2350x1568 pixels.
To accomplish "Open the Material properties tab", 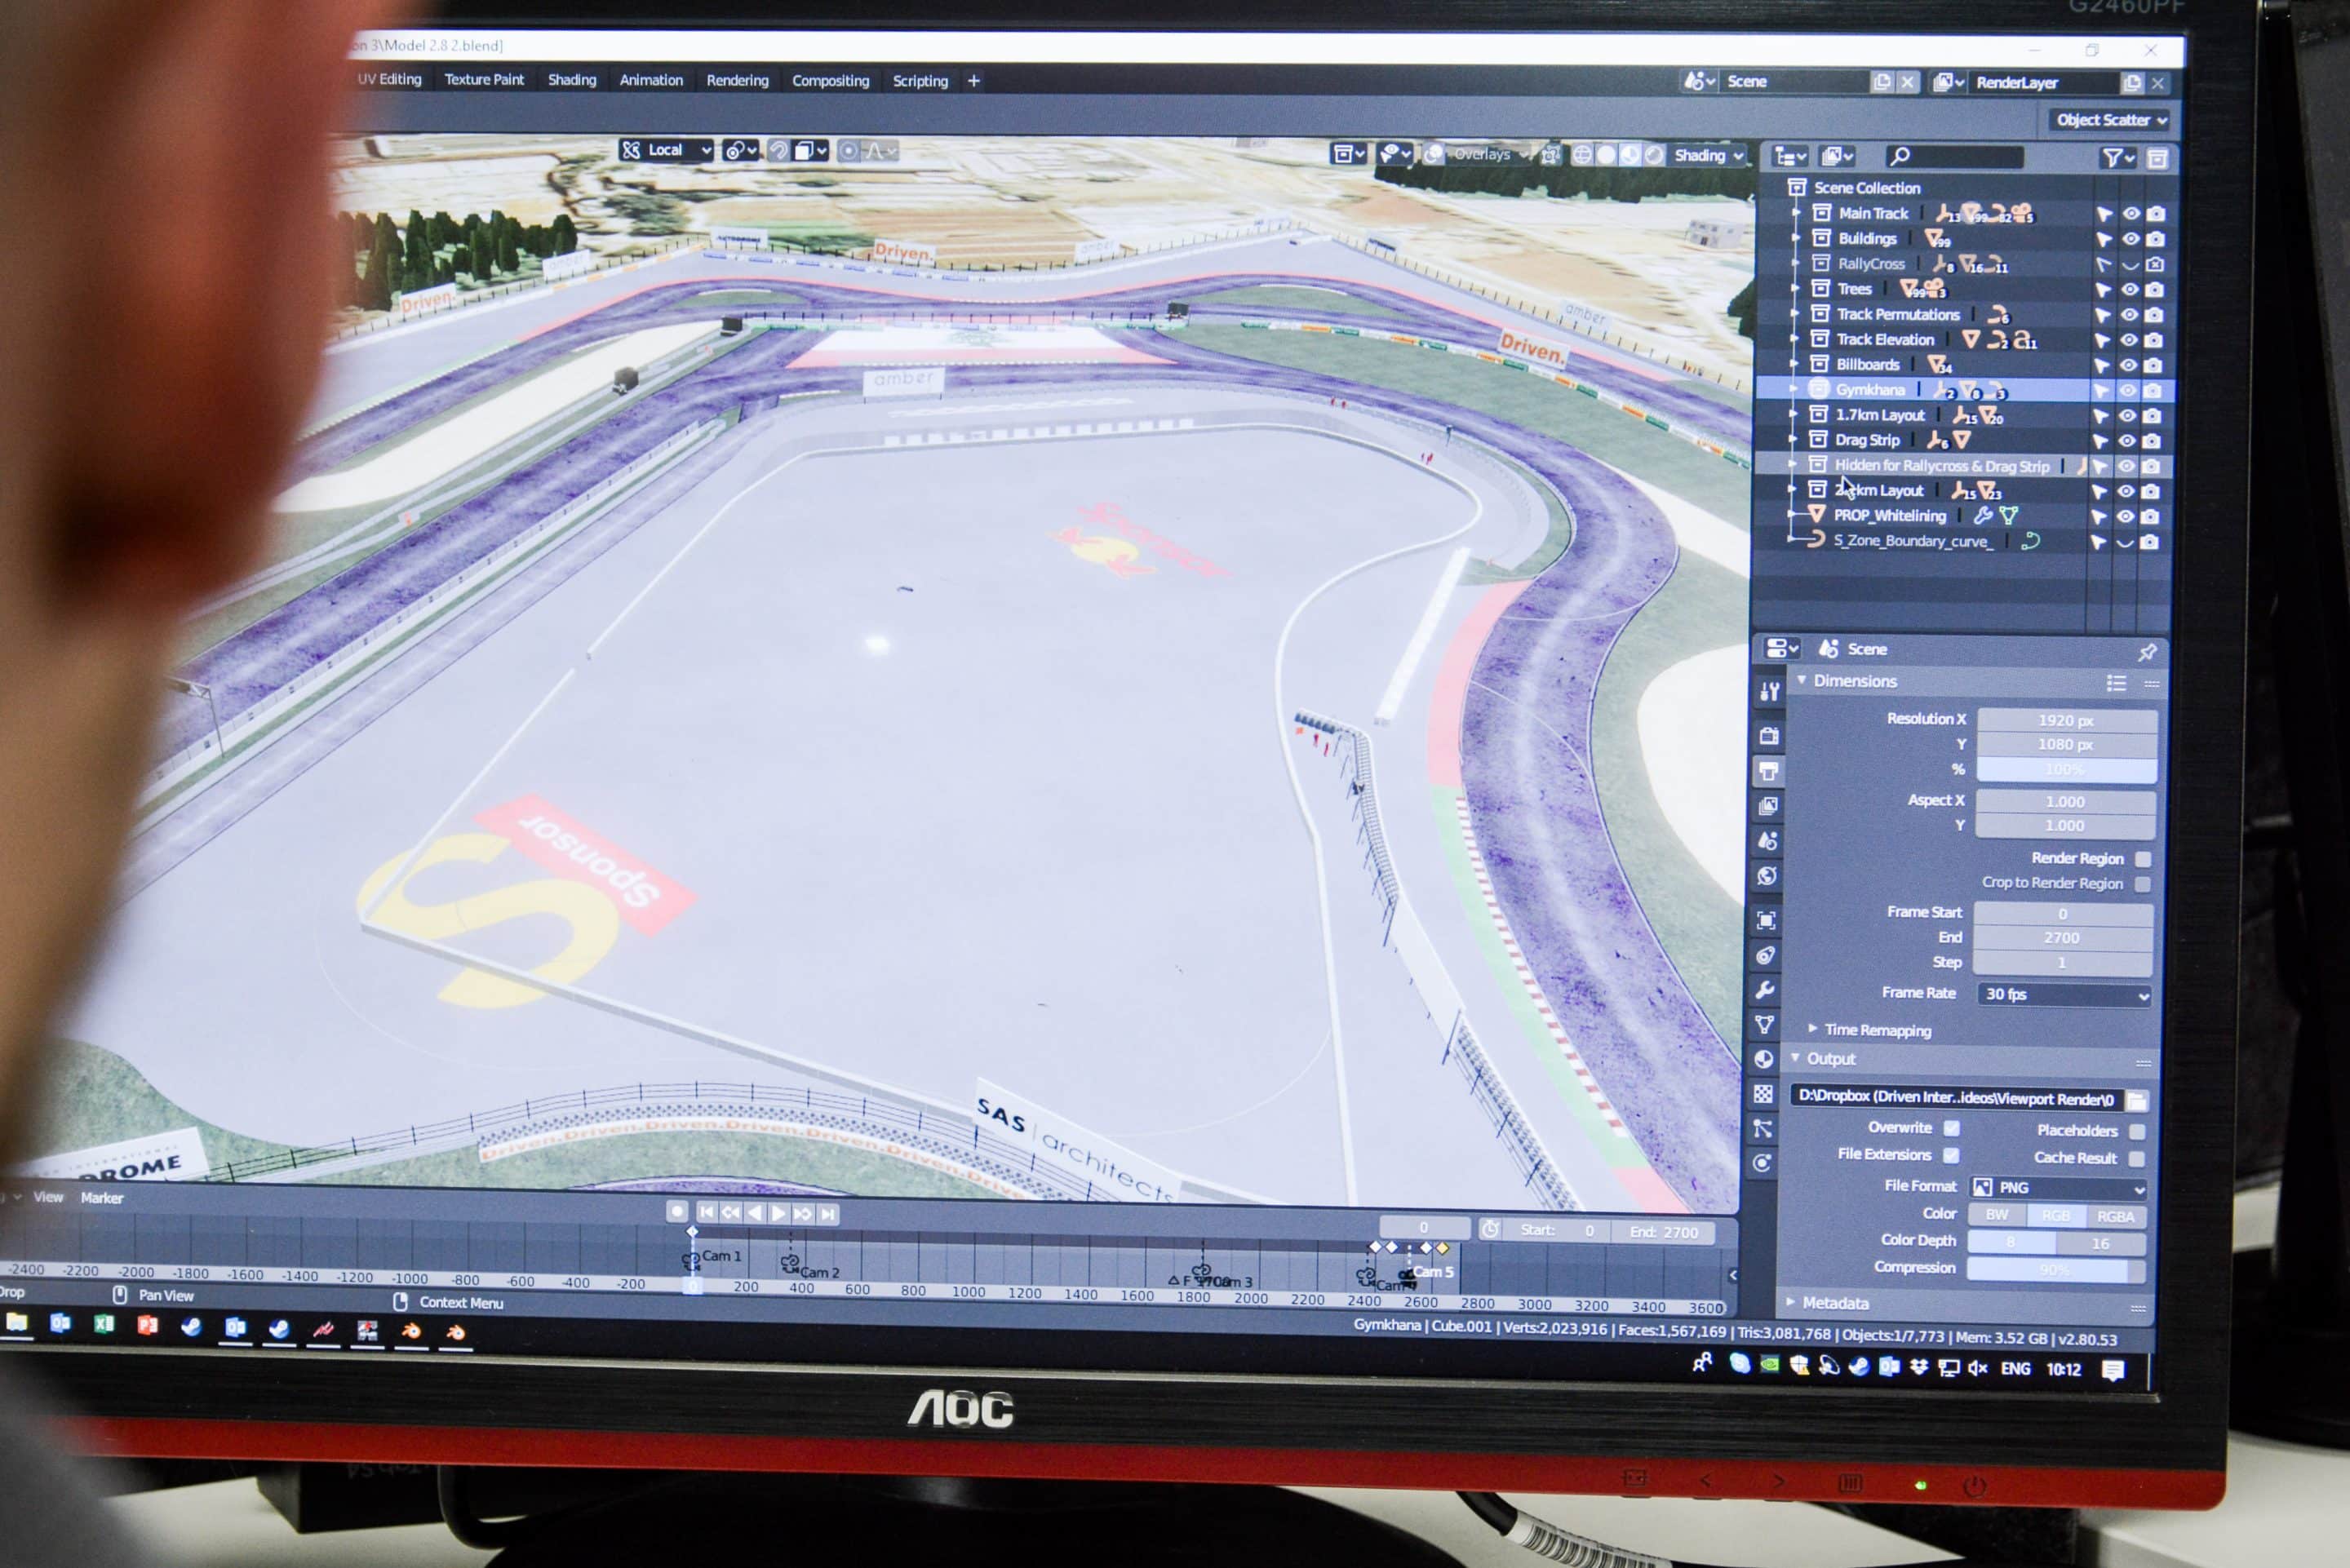I will tap(1764, 1059).
